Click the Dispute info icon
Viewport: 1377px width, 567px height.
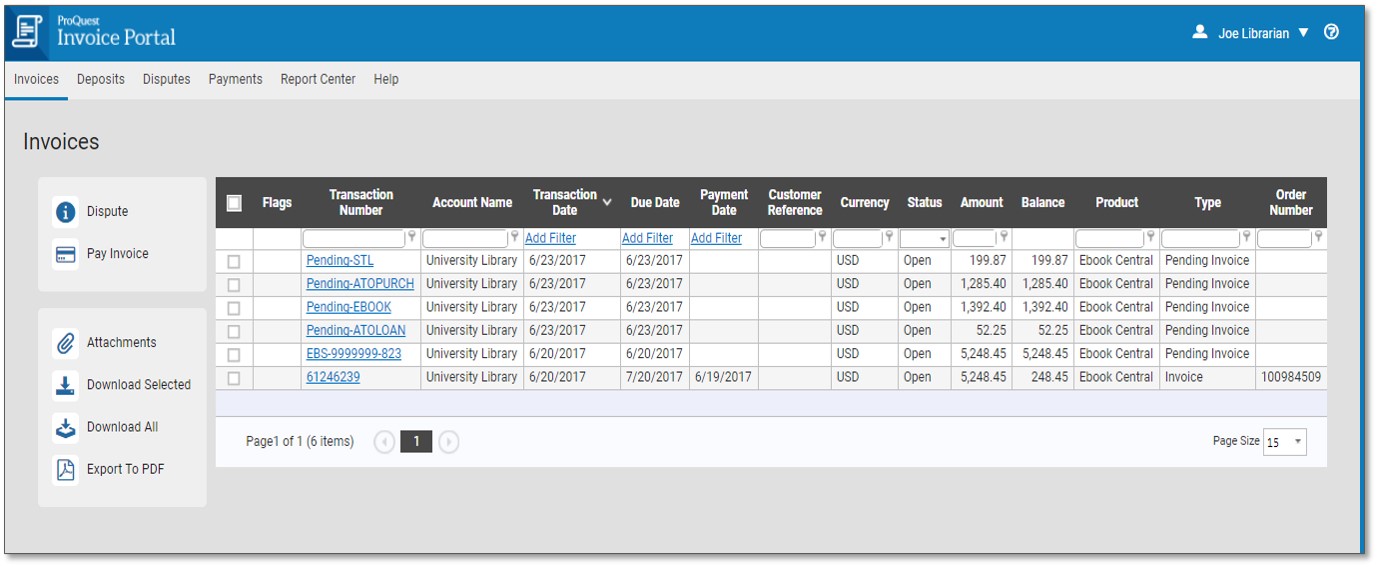(x=66, y=212)
